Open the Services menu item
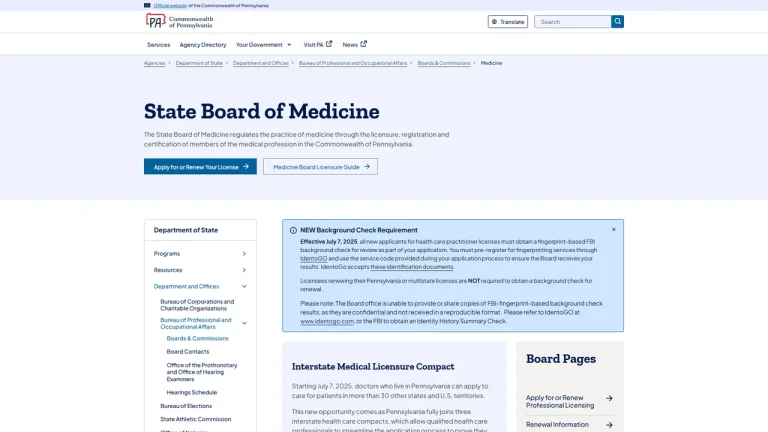Viewport: 768px width, 432px height. coord(158,45)
